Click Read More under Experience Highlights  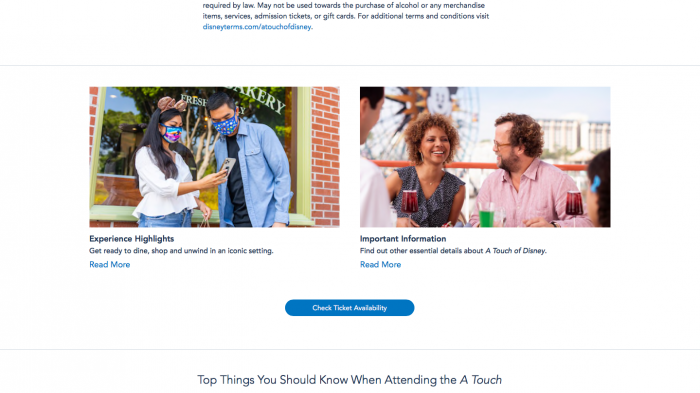coord(110,264)
